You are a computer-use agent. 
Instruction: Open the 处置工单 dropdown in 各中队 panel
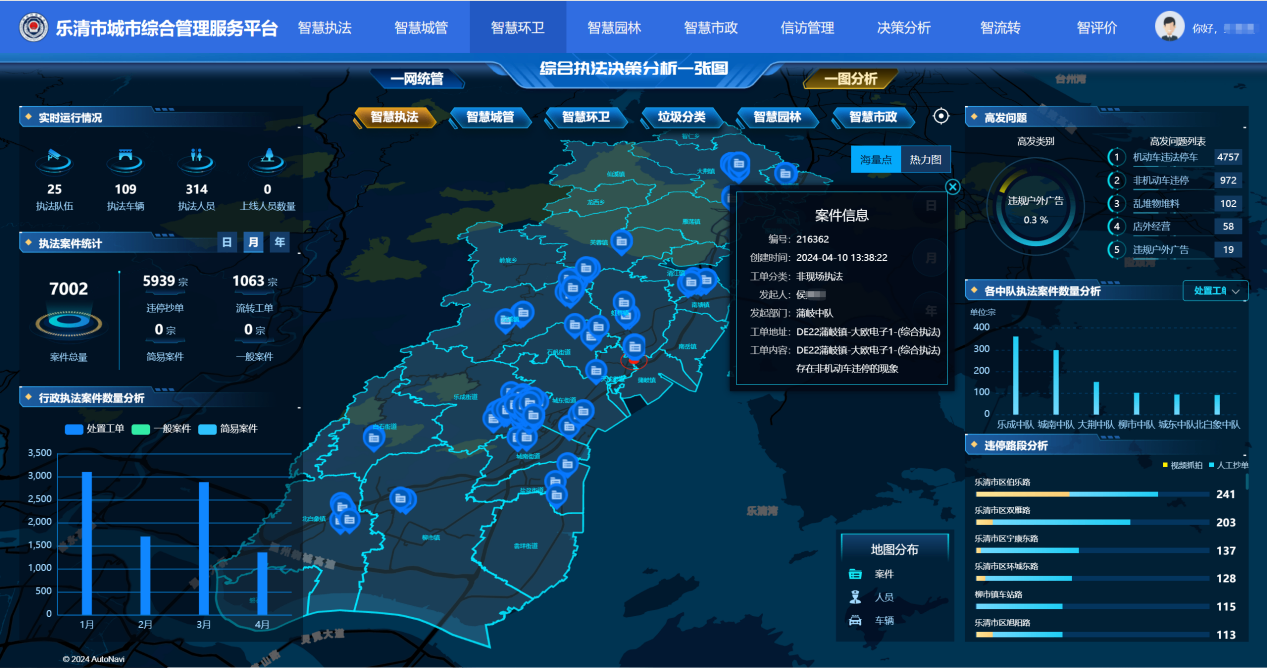coord(1215,291)
